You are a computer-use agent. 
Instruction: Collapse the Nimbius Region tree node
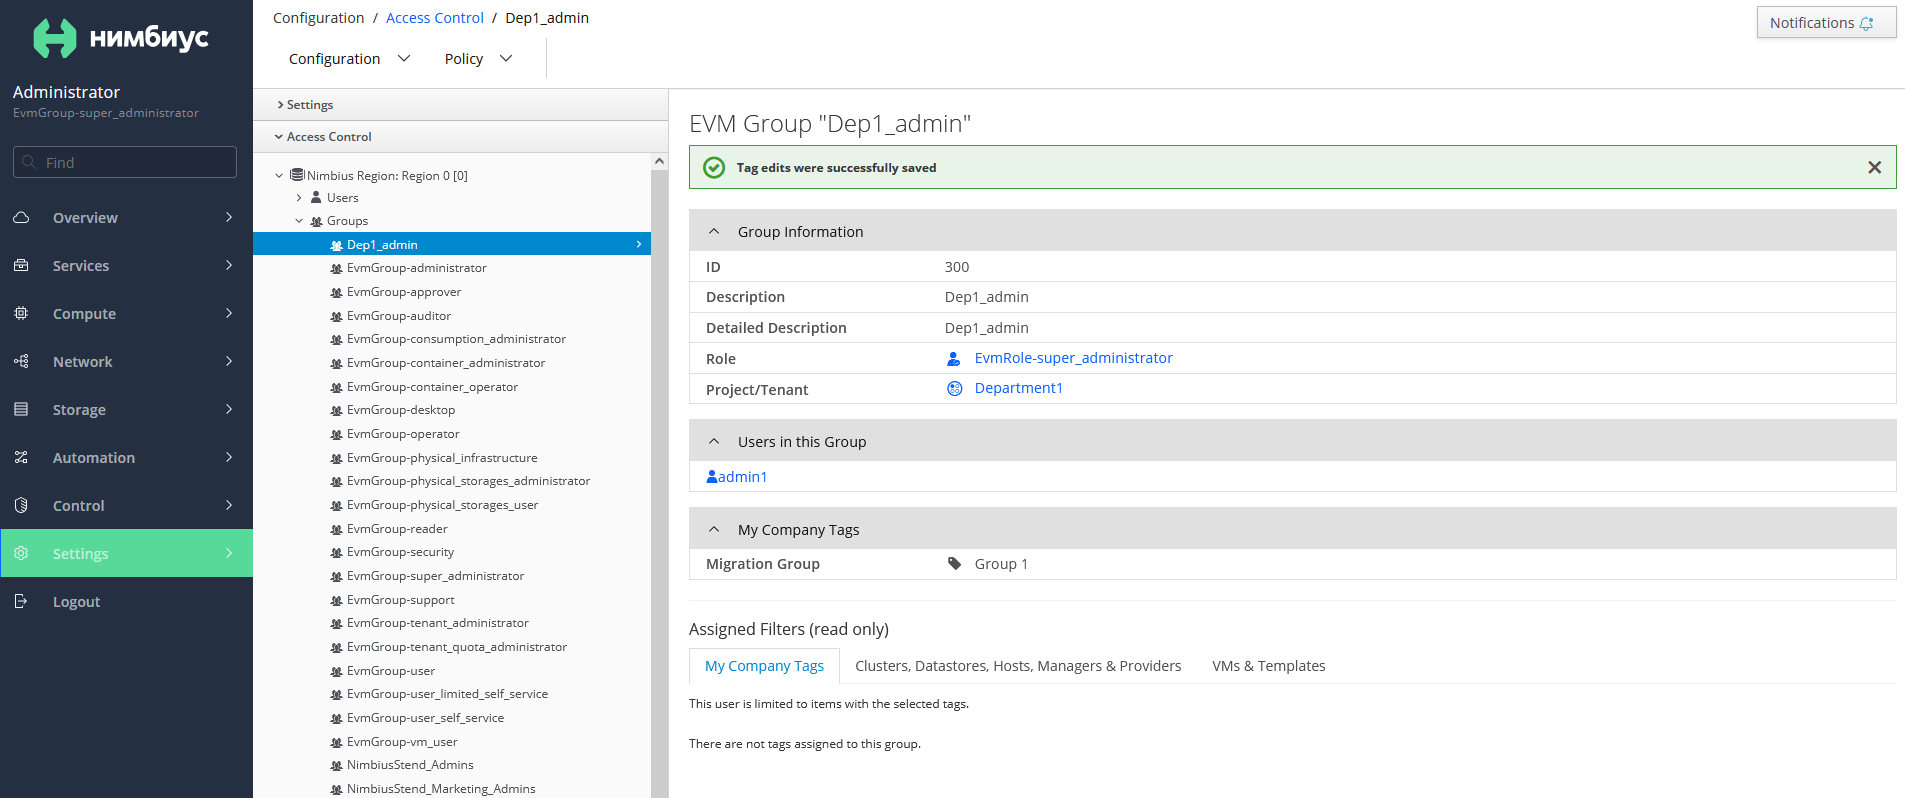point(279,175)
